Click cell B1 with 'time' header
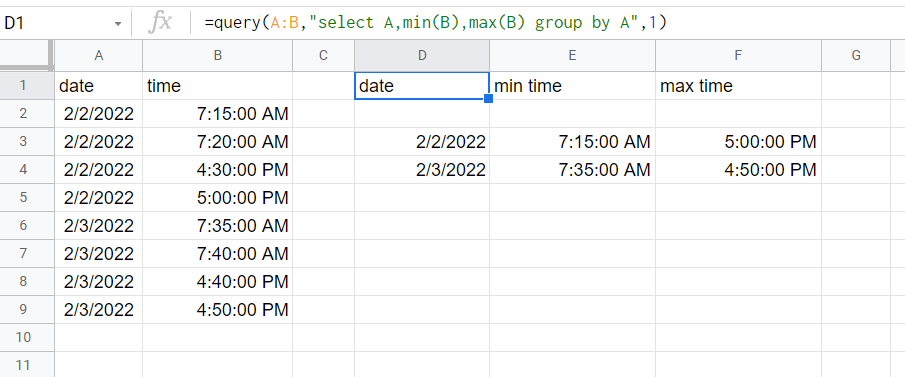905x377 pixels. [x=218, y=86]
